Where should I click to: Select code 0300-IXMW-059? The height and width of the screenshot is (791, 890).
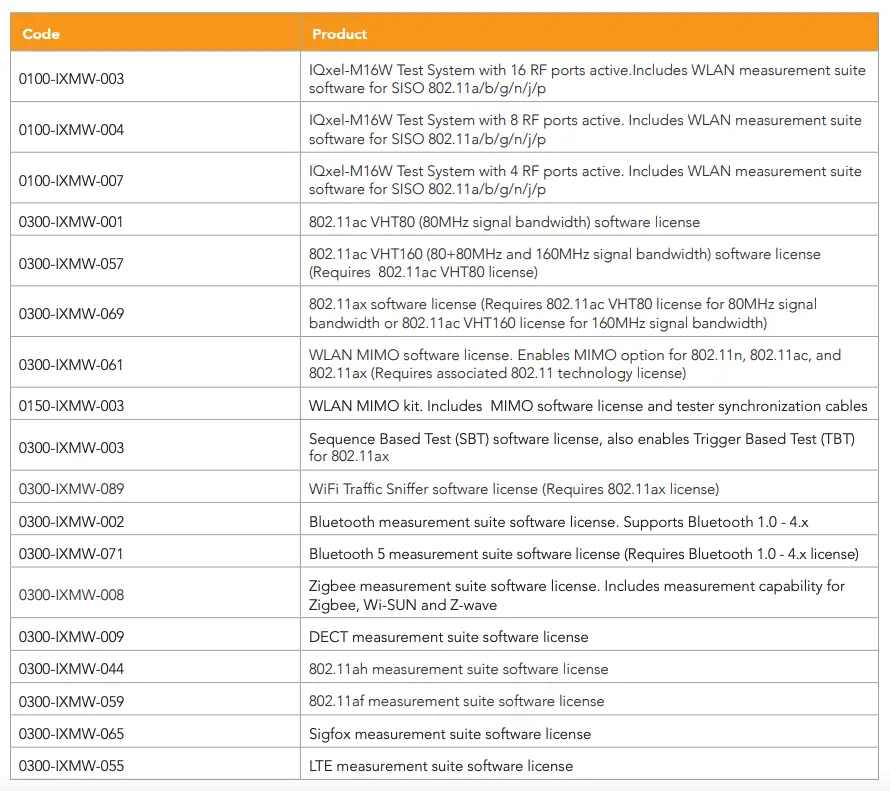pyautogui.click(x=72, y=701)
